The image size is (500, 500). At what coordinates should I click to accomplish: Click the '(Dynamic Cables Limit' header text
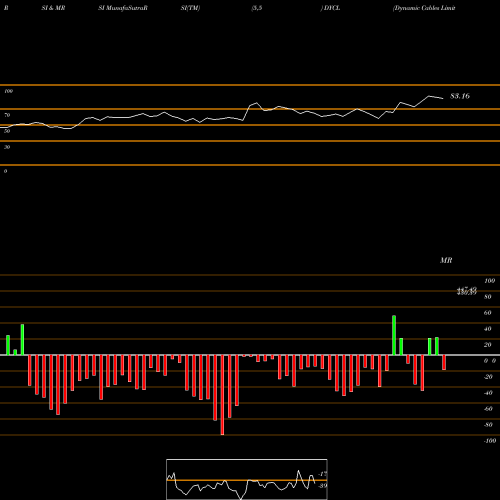424,8
